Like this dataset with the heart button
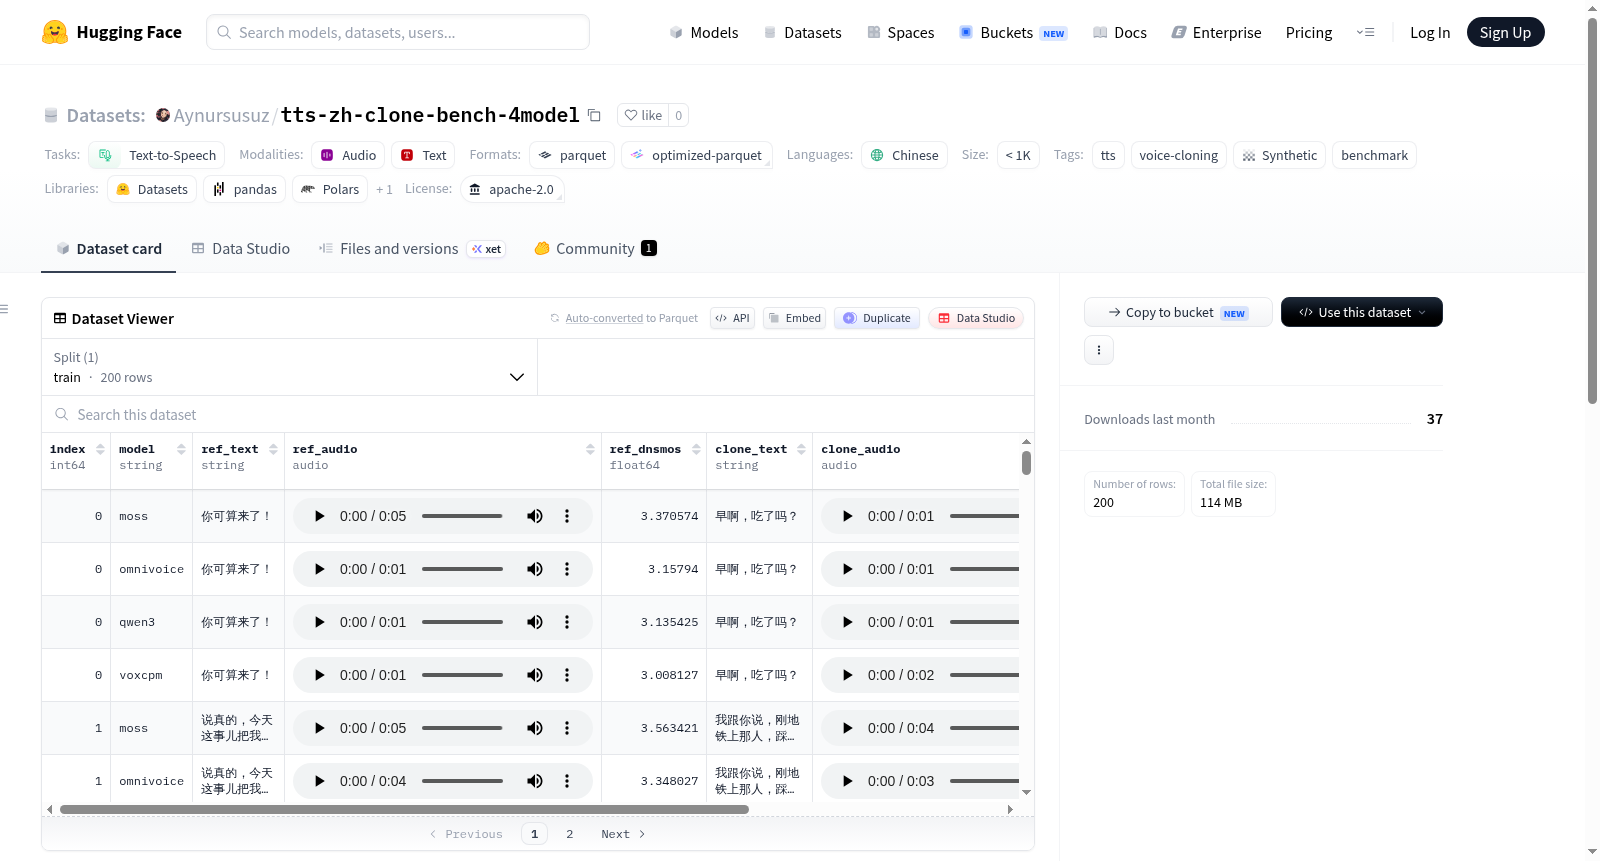Image resolution: width=1600 pixels, height=861 pixels. coord(643,115)
